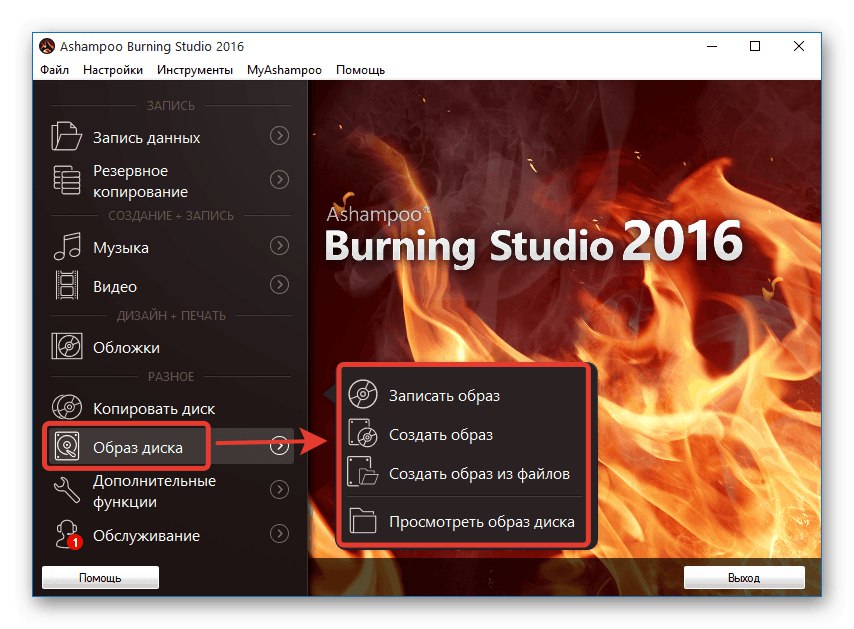Open the MyAshampoo menu
854x629 pixels.
284,70
